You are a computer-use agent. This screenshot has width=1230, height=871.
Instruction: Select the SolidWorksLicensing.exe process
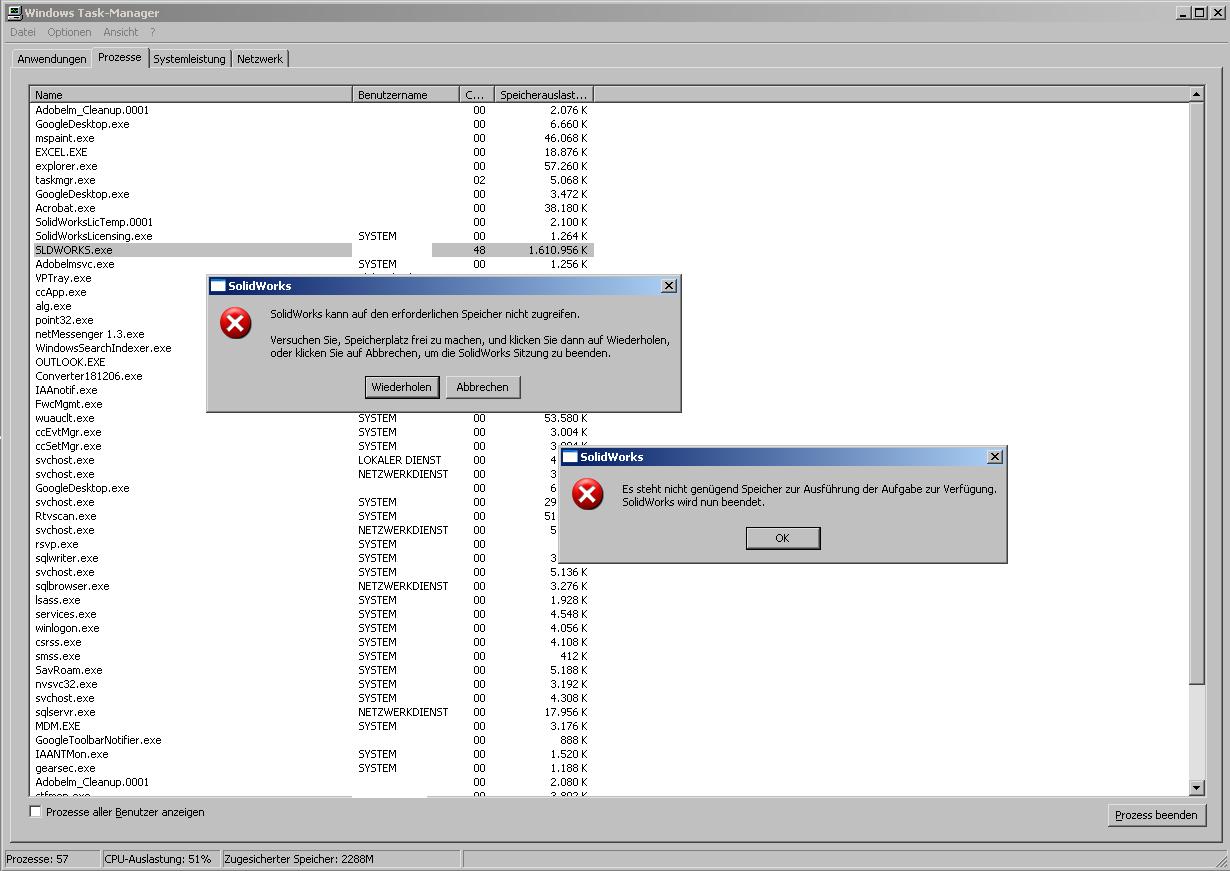[94, 236]
